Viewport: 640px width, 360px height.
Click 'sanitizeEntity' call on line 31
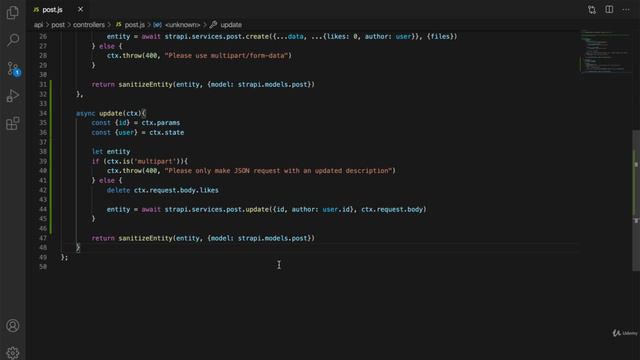145,84
